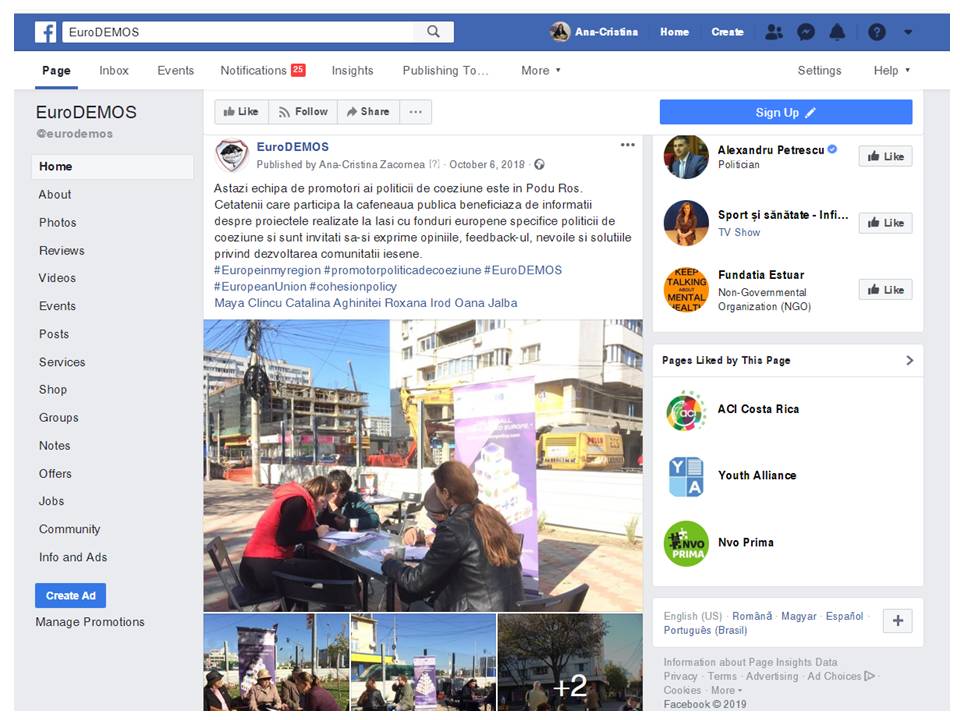960x720 pixels.
Task: Switch to the Events tab
Action: coord(175,70)
